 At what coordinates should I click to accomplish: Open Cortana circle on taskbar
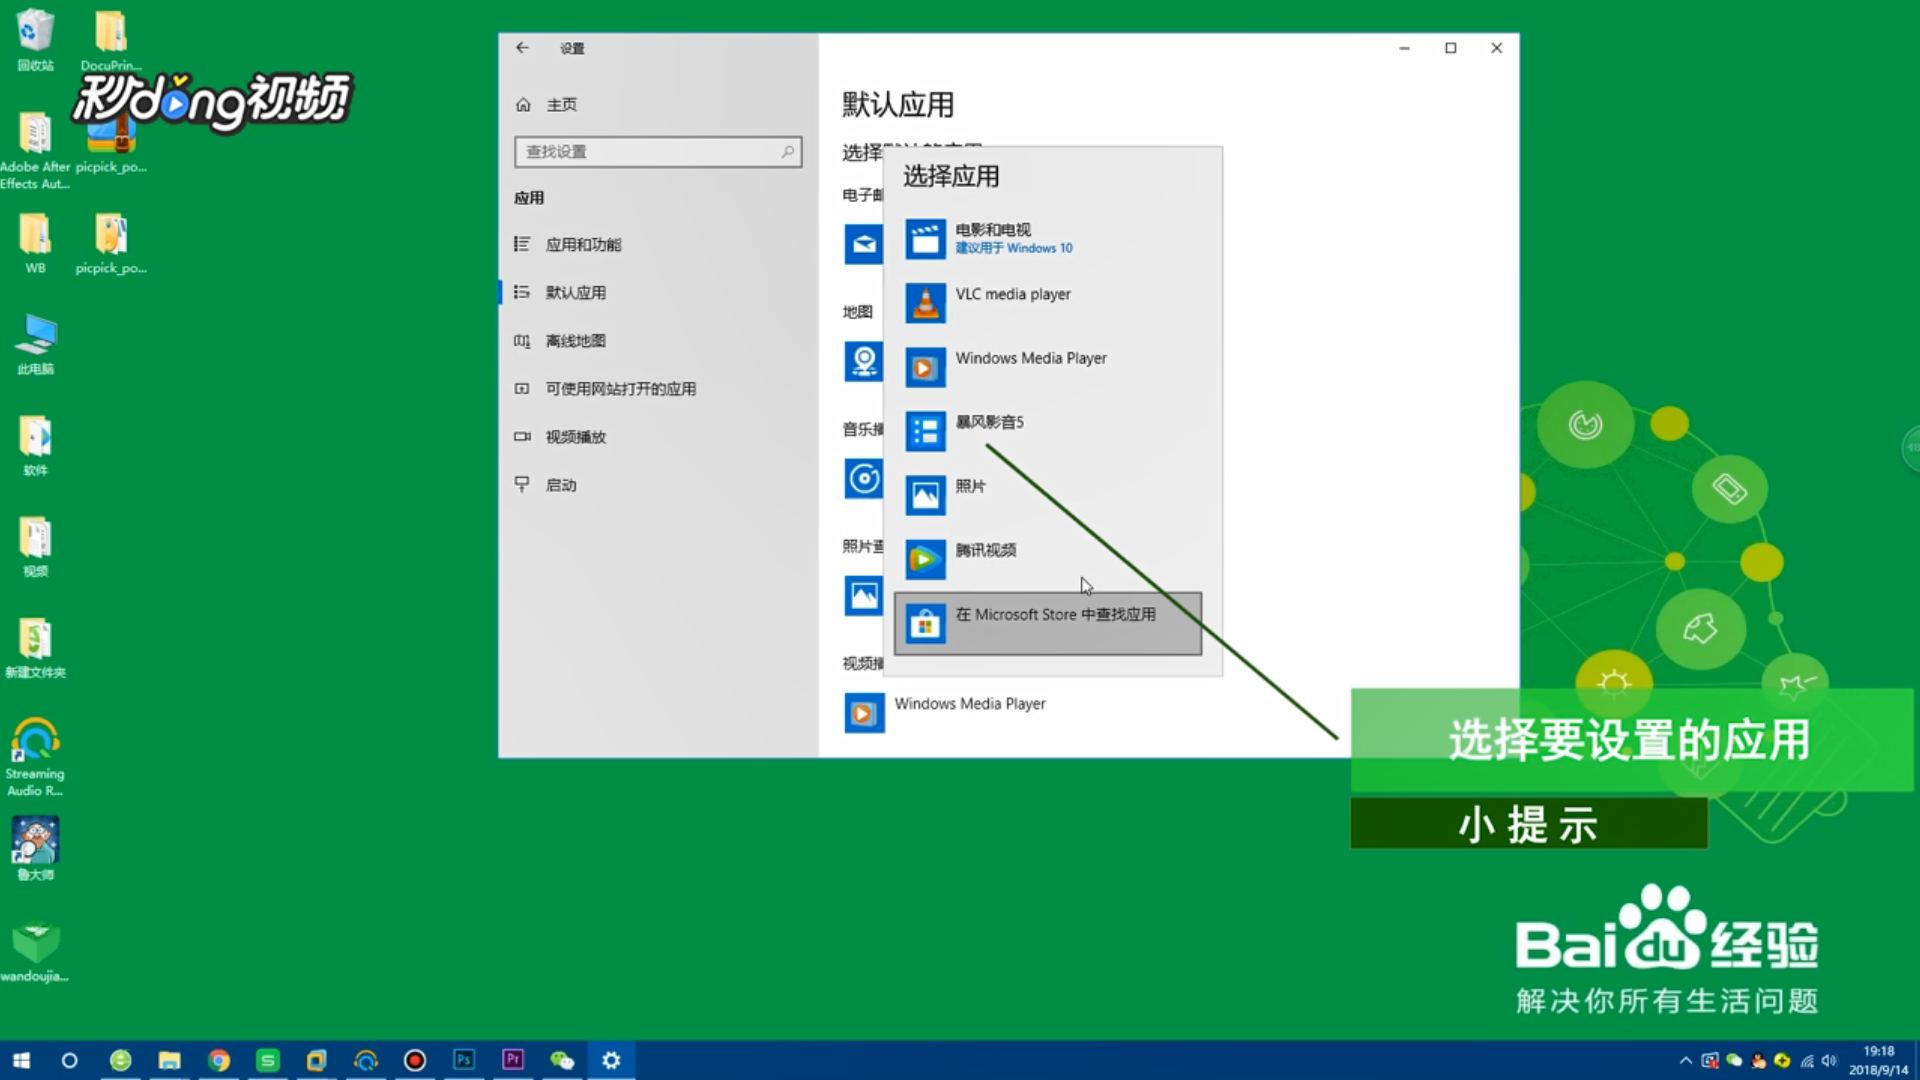[x=69, y=1060]
